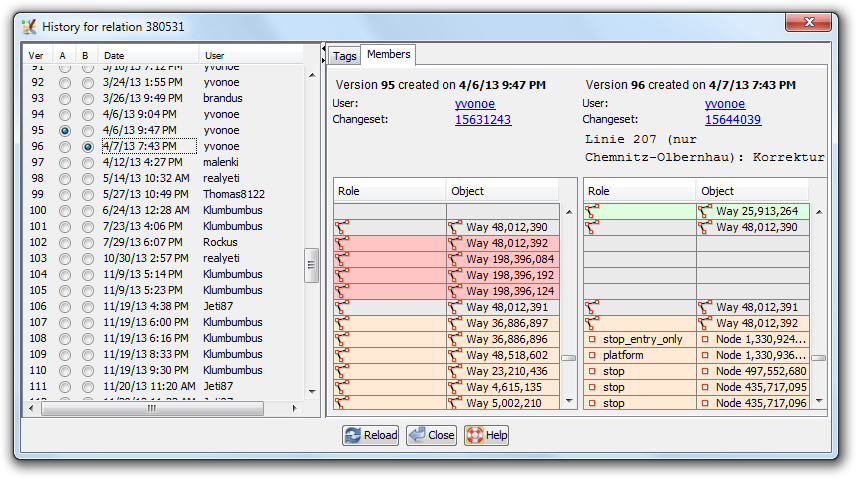Click the version 96 members scrollbar thumb

click(819, 358)
